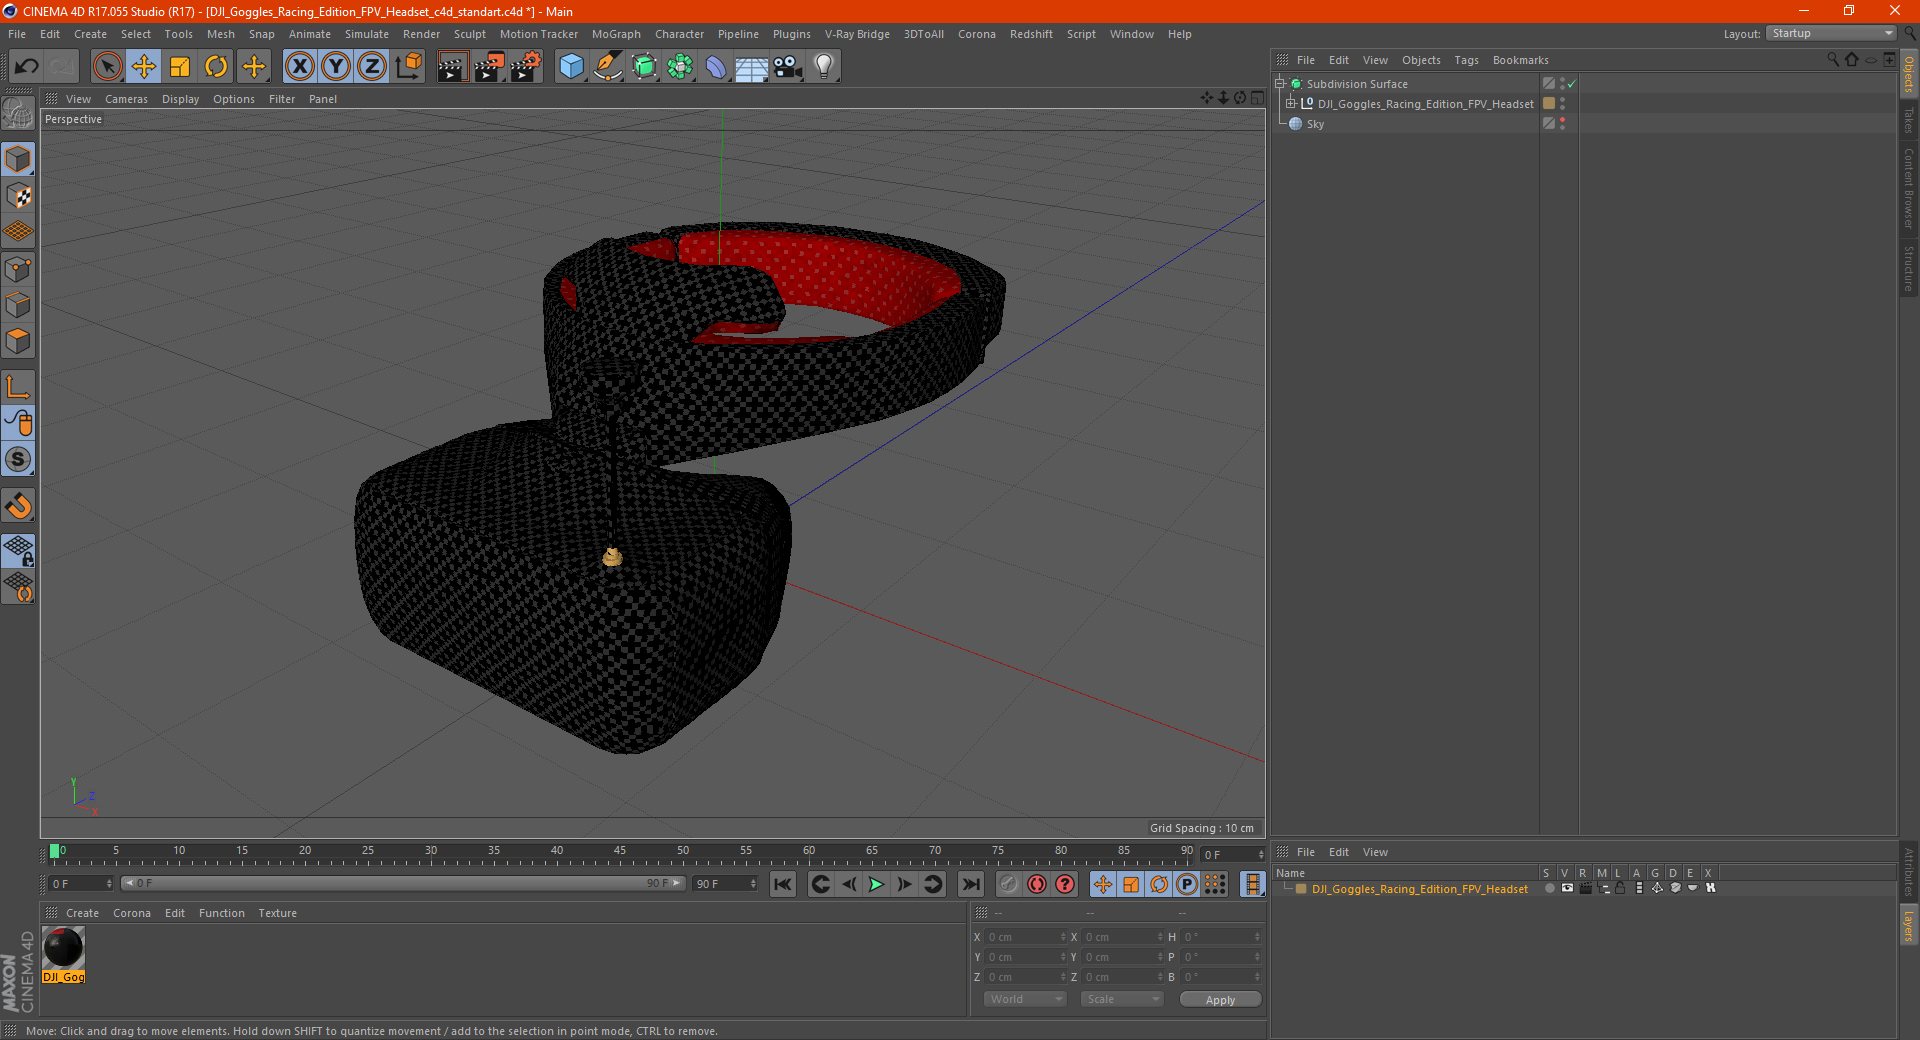Viewport: 1920px width, 1040px height.
Task: Activate the Scale tool
Action: pyautogui.click(x=180, y=67)
